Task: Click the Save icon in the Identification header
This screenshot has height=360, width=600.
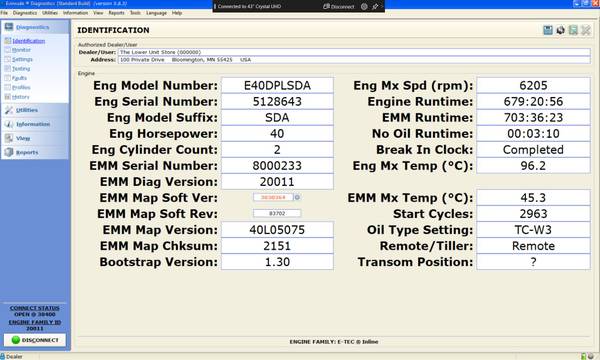Action: [x=548, y=30]
